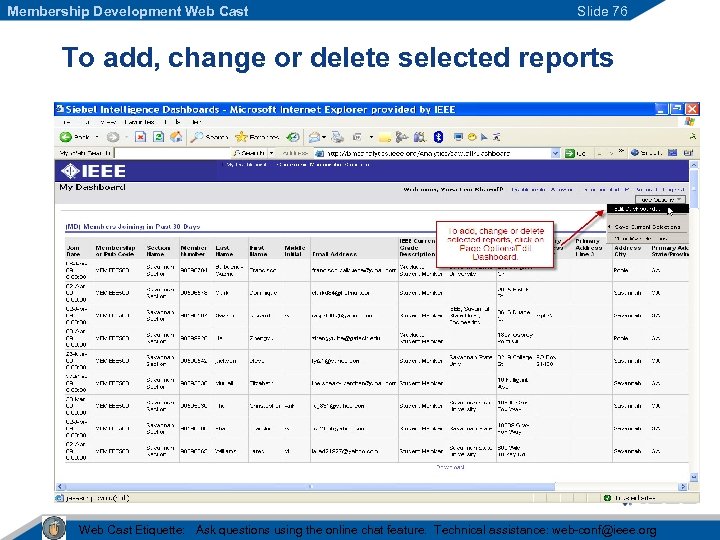Click the vertical scrollbar up arrow
This screenshot has width=720, height=540.
[694, 164]
